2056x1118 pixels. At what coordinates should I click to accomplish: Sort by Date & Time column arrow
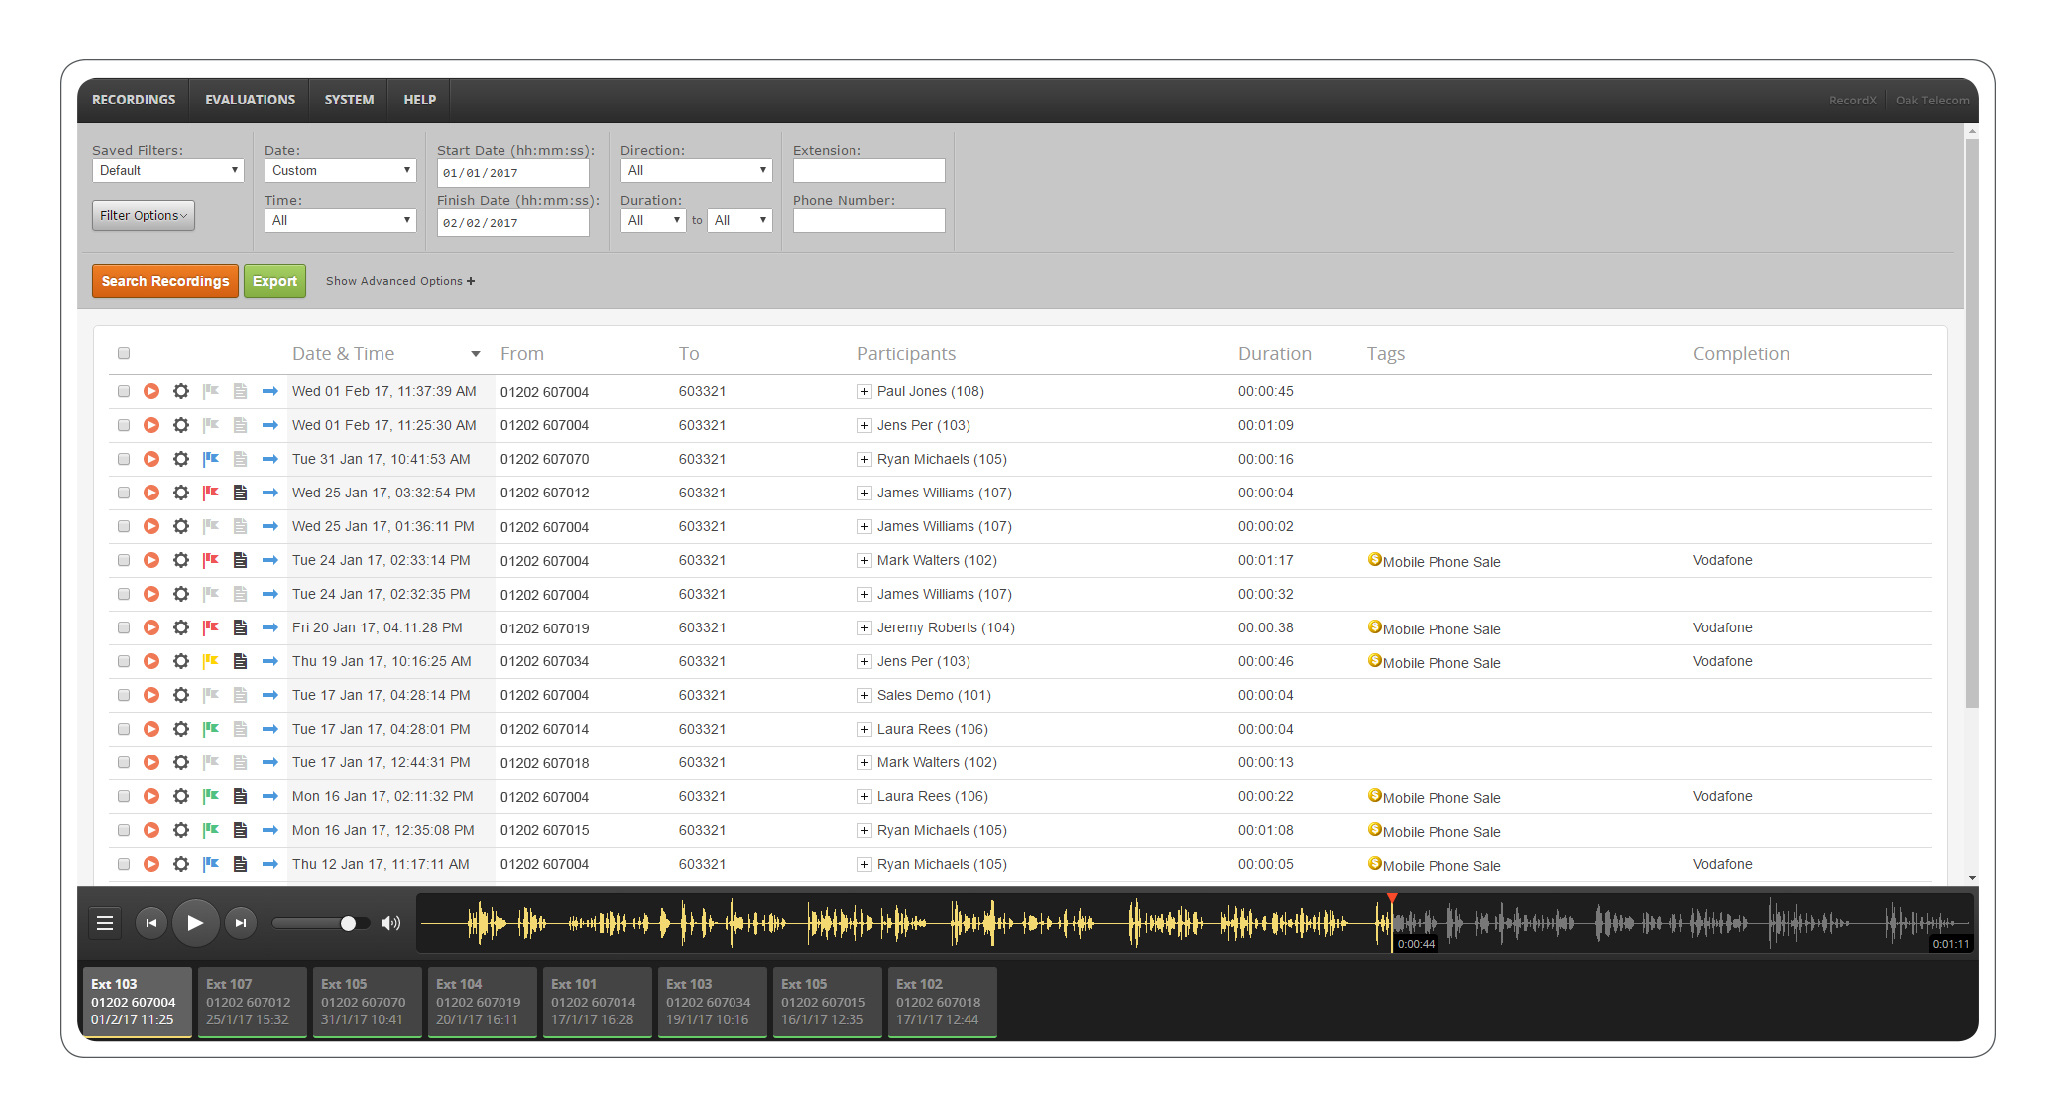(476, 354)
